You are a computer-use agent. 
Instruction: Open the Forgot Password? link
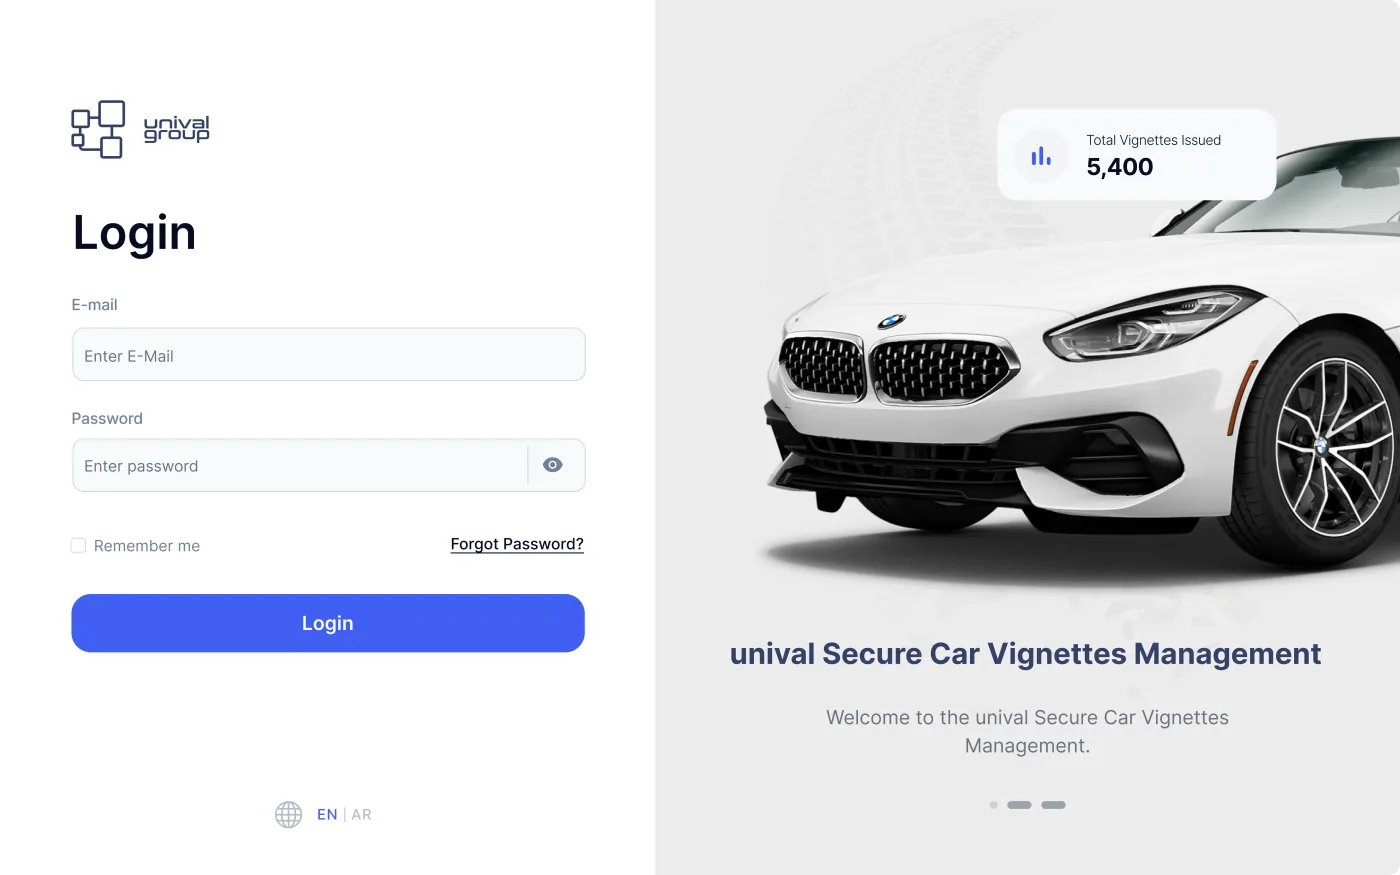(517, 544)
